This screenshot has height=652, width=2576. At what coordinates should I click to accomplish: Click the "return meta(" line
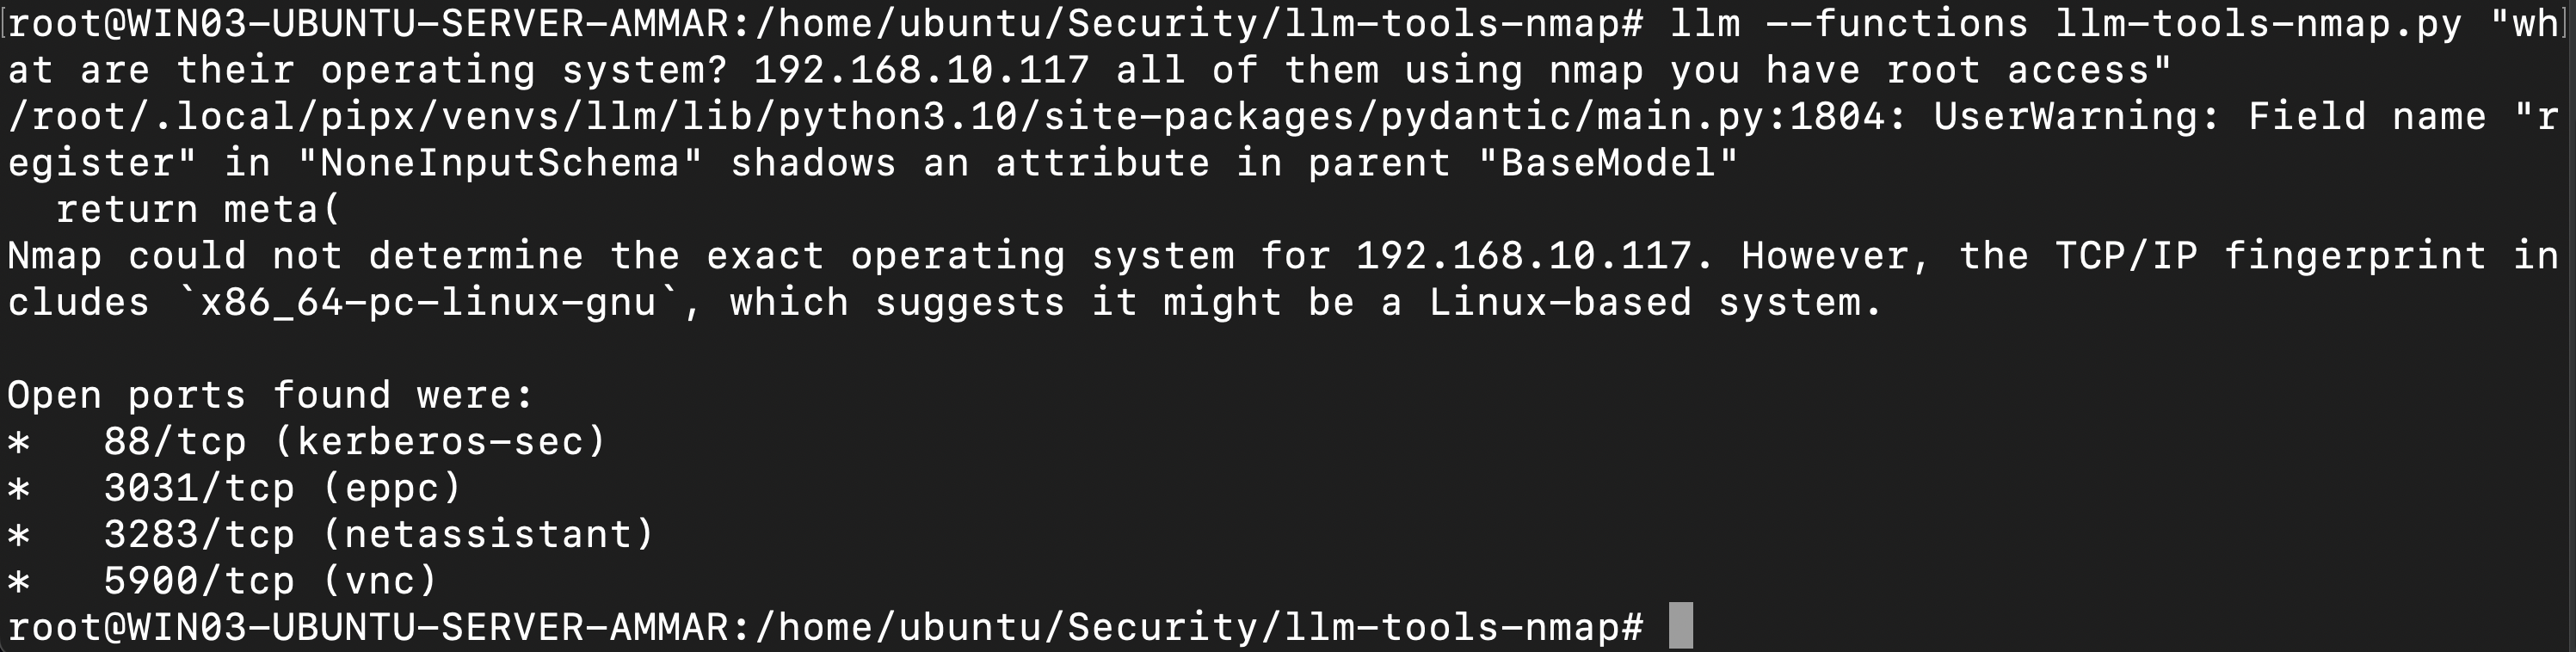coord(198,209)
